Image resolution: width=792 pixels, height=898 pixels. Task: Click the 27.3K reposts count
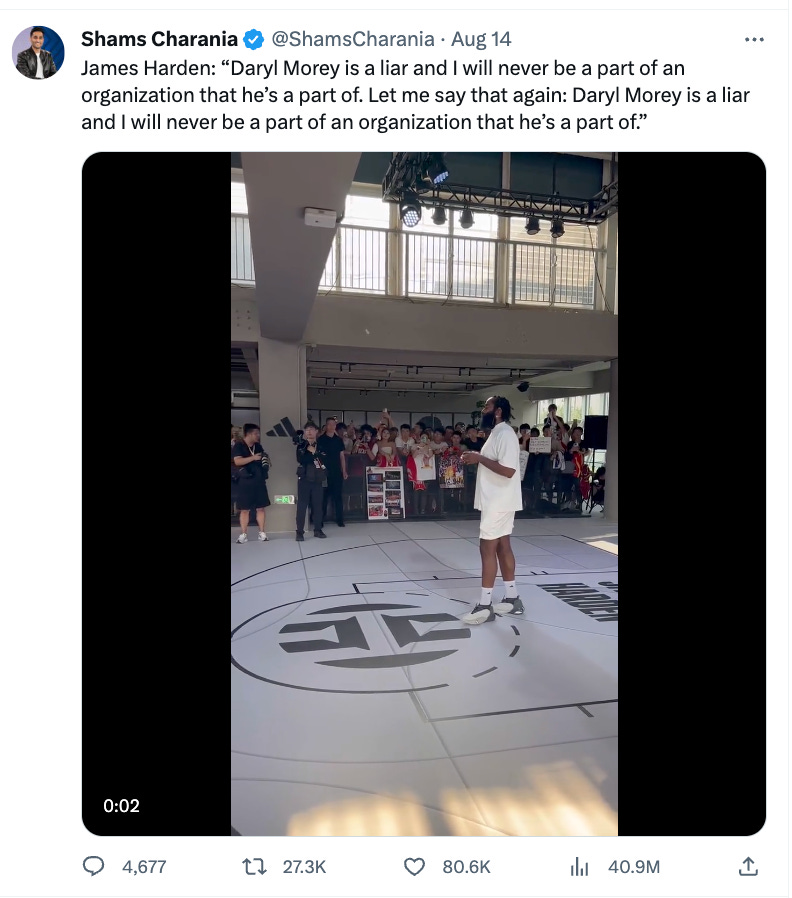304,867
